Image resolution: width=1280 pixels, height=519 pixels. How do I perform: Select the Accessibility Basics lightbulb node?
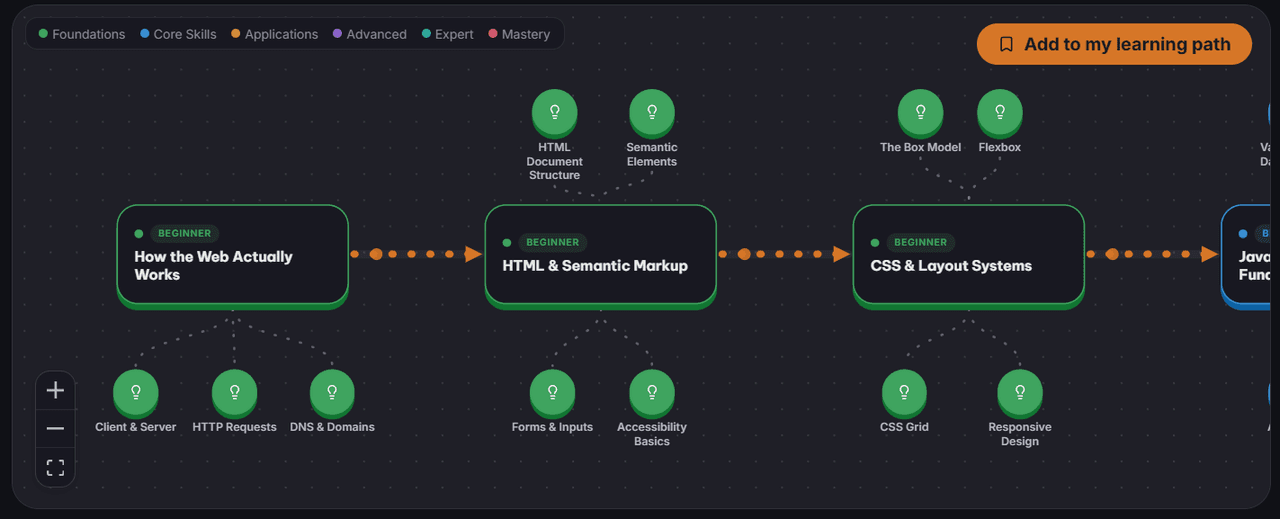tap(652, 392)
